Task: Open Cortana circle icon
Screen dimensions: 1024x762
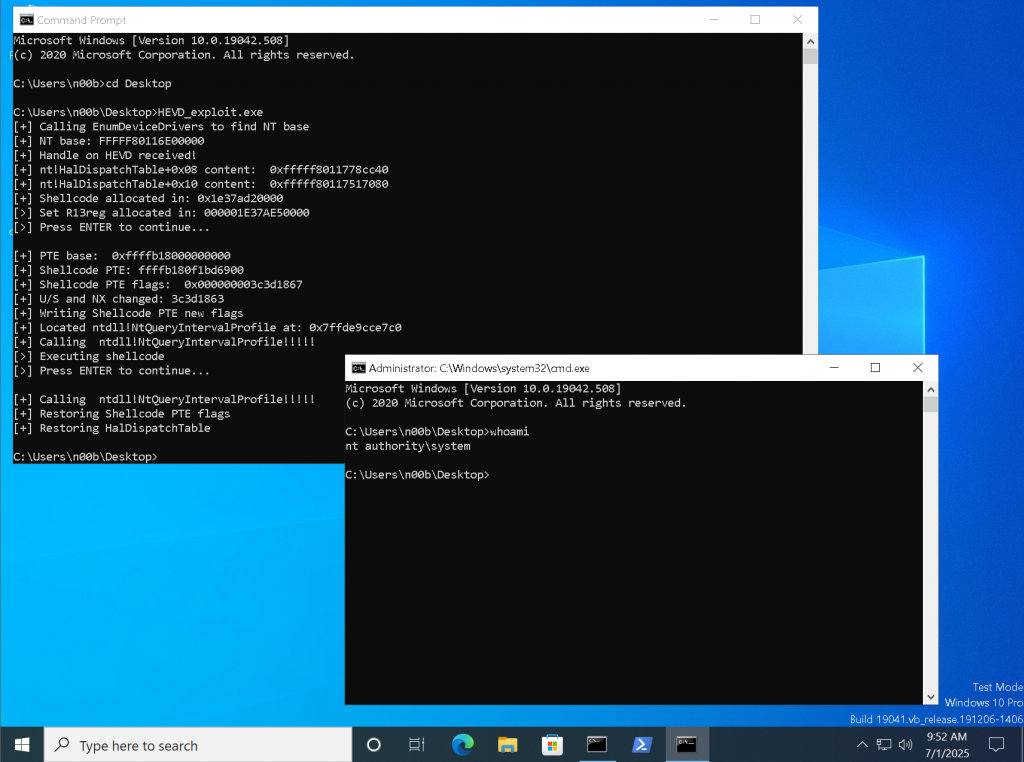Action: pos(374,744)
